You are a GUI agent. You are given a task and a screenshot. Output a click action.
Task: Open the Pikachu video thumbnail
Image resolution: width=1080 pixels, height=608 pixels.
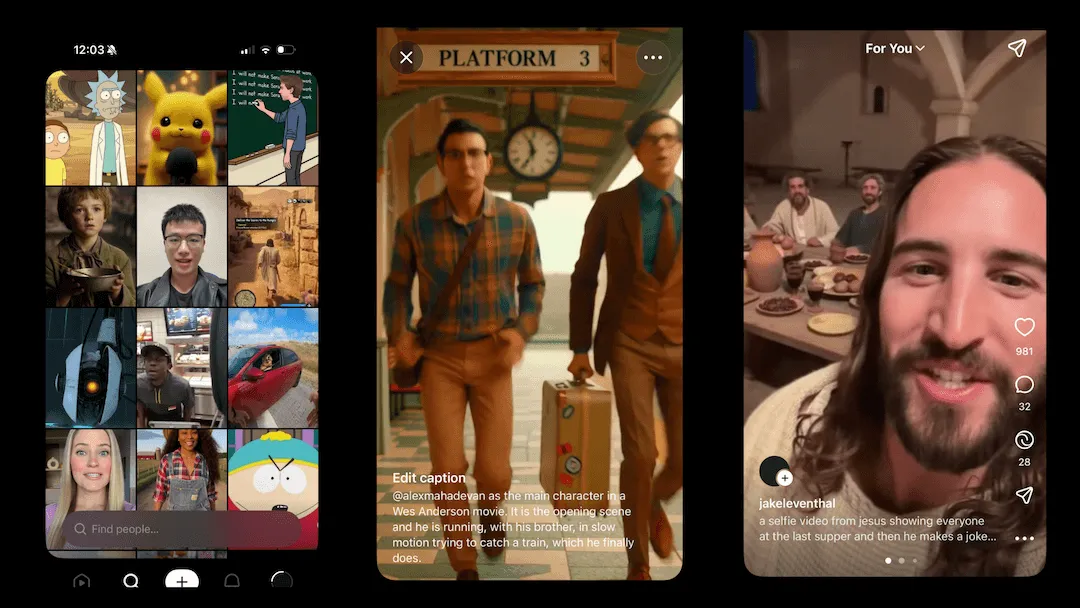coord(182,127)
